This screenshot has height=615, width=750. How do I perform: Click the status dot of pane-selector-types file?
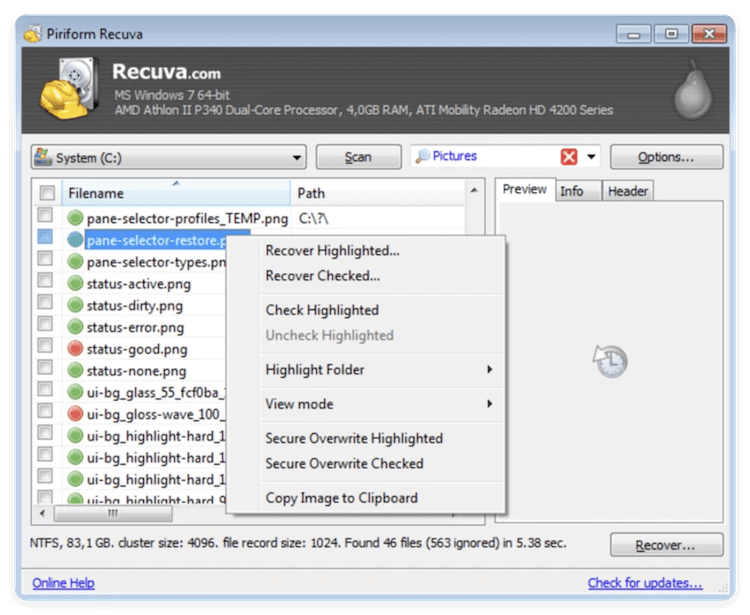[x=75, y=262]
